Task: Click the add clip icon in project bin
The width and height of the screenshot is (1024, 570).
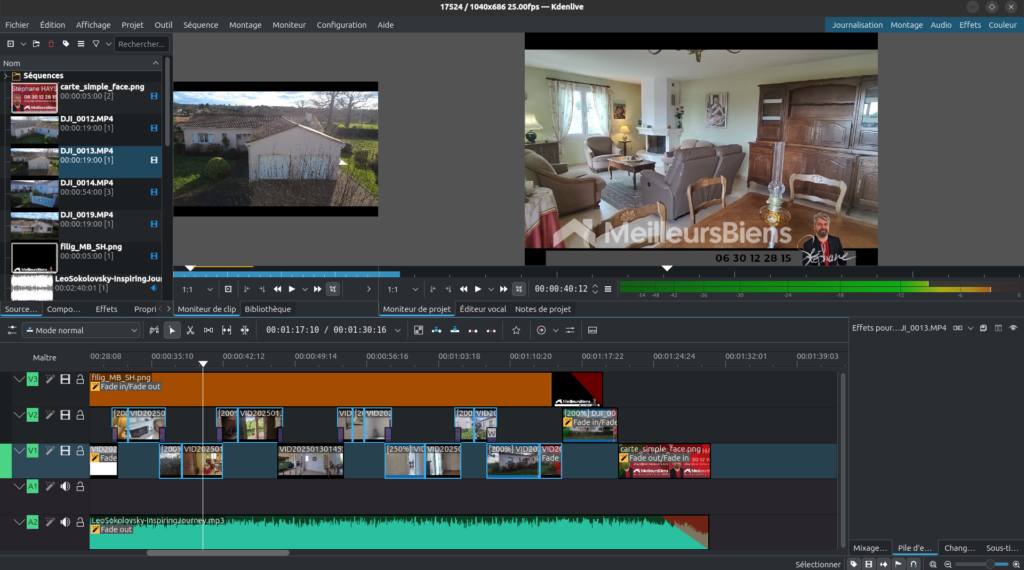Action: click(10, 44)
